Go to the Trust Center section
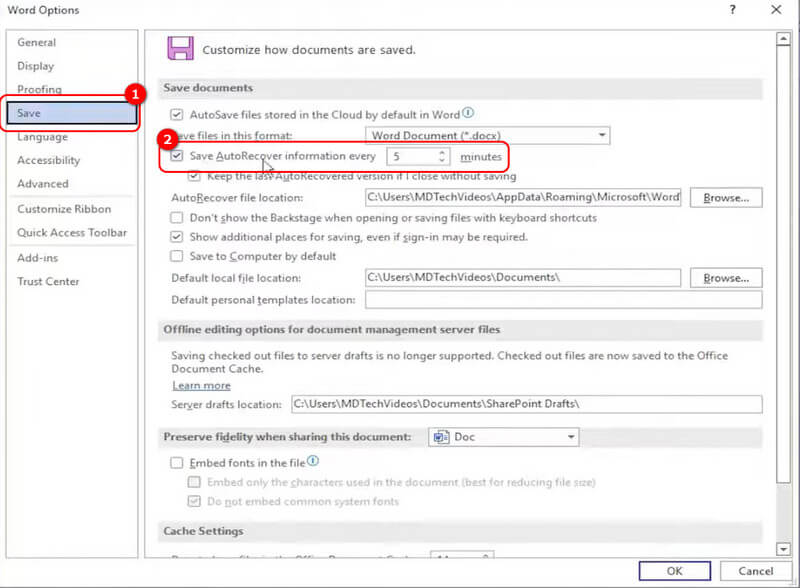800x588 pixels. (48, 282)
